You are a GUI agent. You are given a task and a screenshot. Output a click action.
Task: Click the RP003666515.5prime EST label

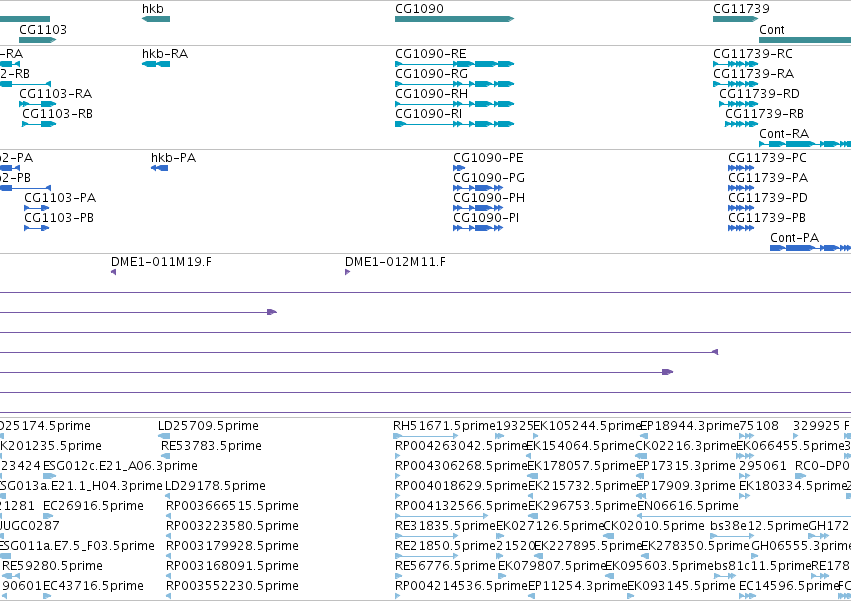232,506
